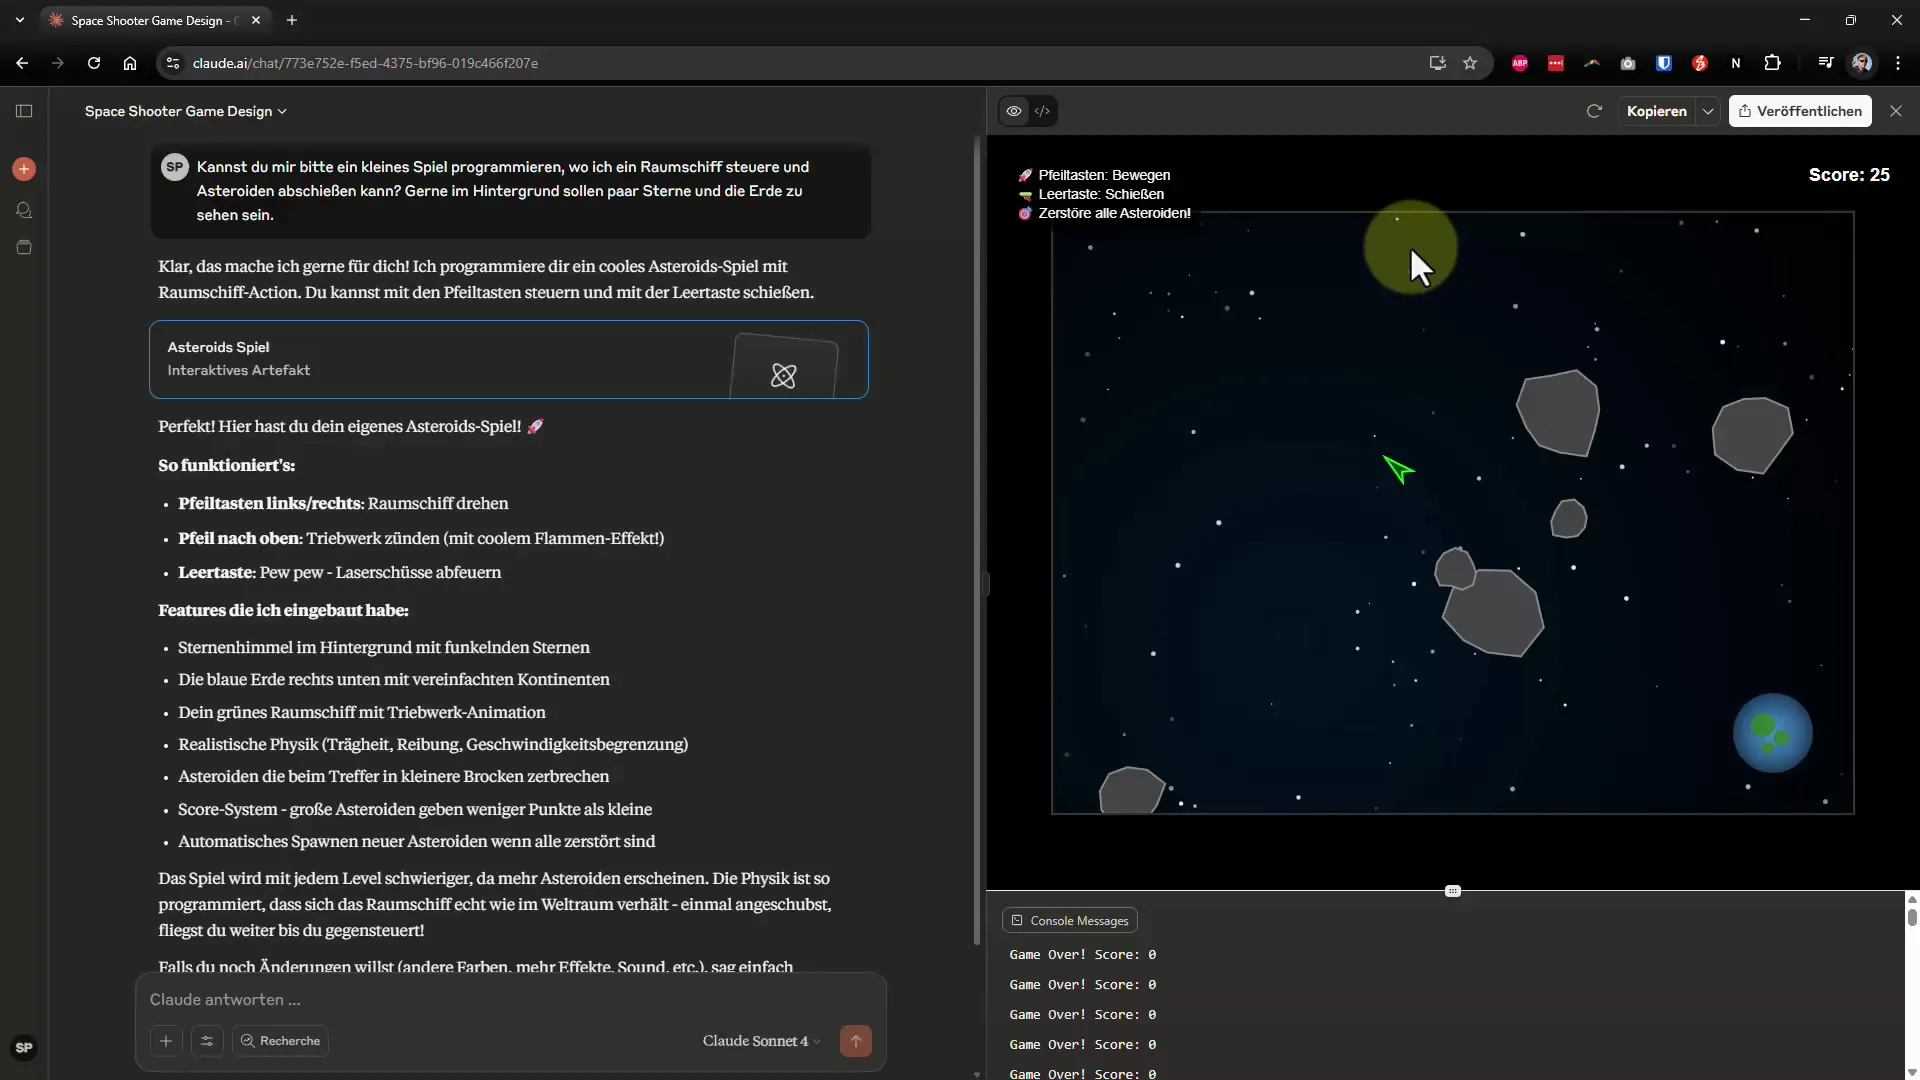This screenshot has height=1080, width=1920.
Task: Open the camera screenshot extension
Action: point(1628,63)
